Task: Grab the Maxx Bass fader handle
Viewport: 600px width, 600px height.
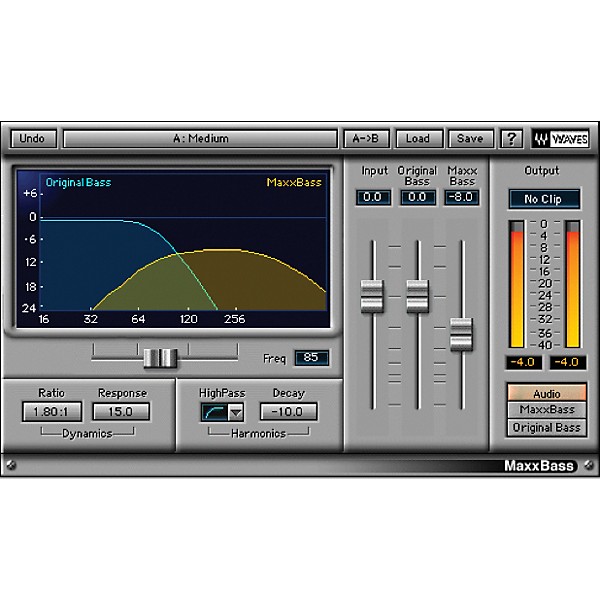Action: 461,334
